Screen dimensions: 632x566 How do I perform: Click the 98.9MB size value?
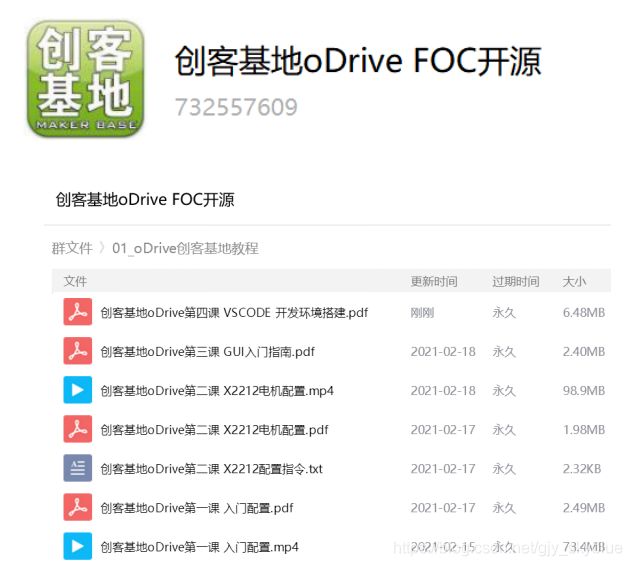point(584,391)
